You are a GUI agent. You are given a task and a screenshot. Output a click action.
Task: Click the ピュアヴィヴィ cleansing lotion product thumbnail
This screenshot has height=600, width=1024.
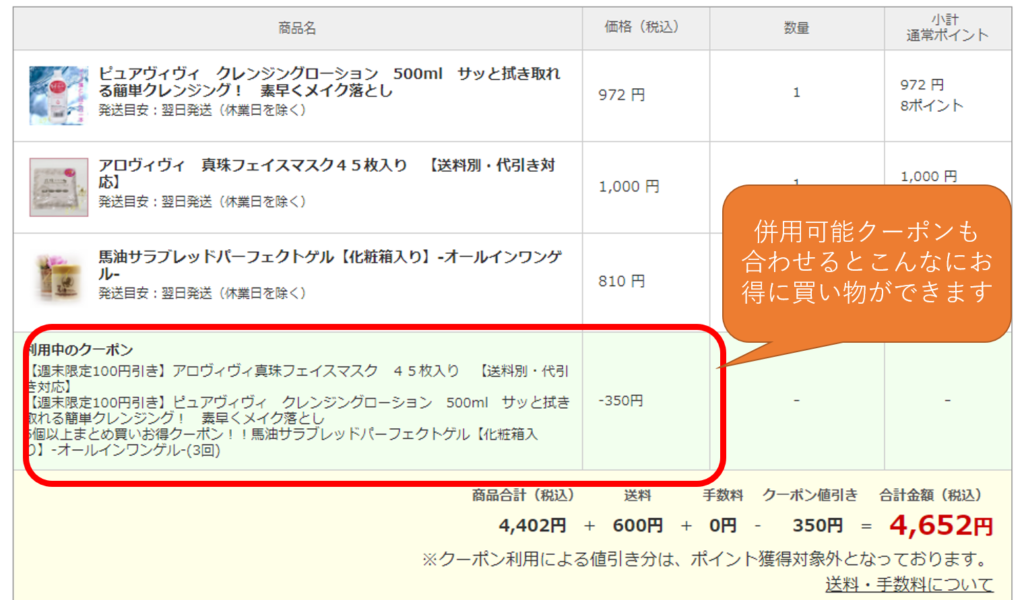click(x=59, y=95)
